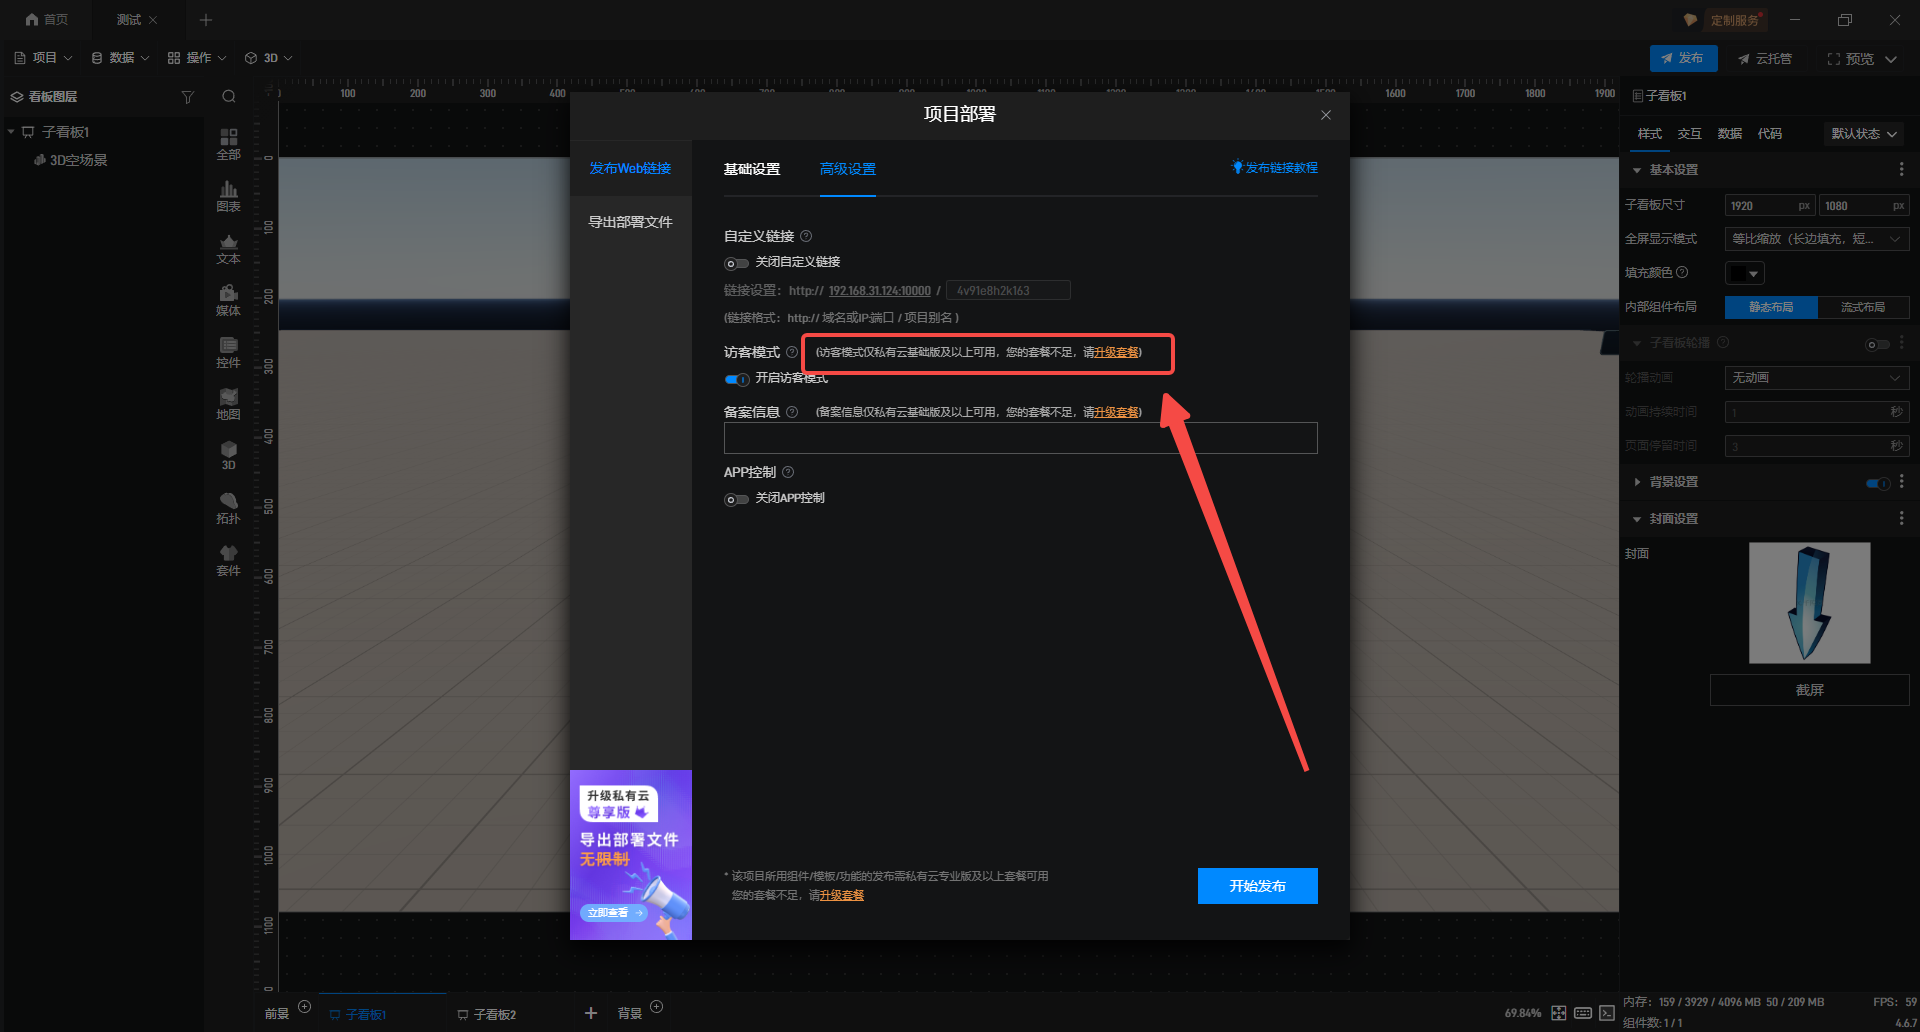Toggle the APP控制 switch

pos(736,499)
